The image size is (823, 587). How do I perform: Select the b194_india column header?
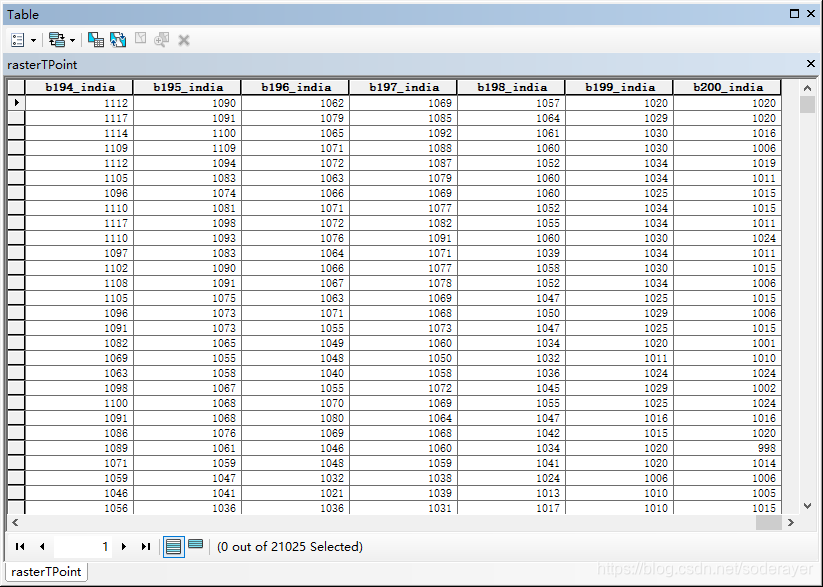click(79, 87)
